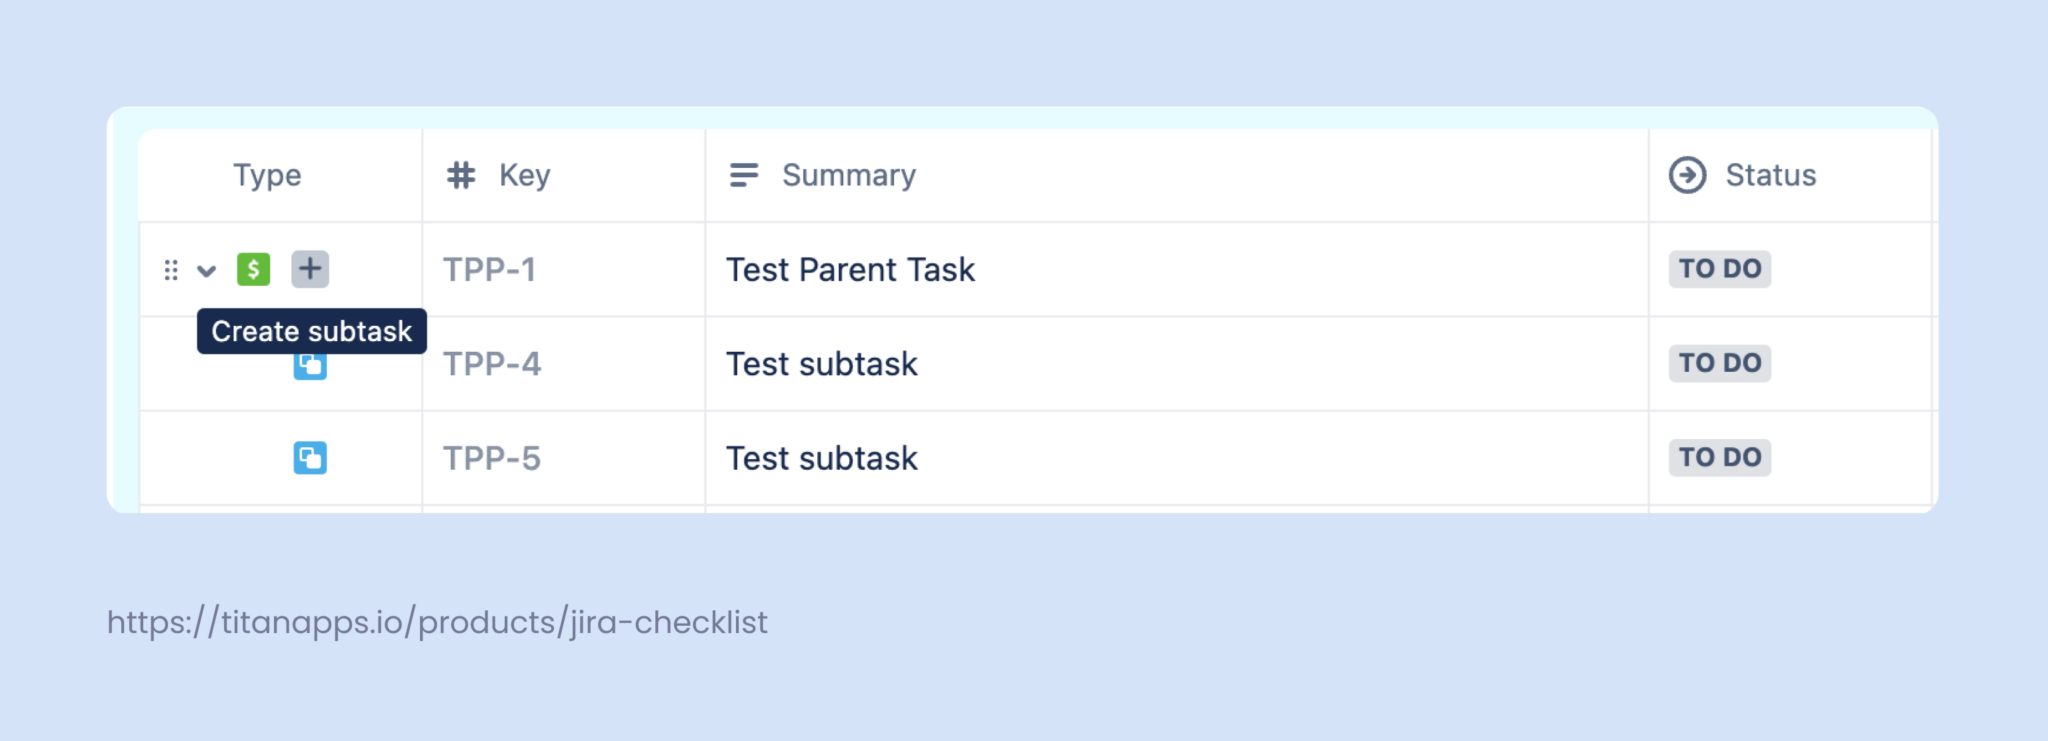Click the blue subtask icon for TPP-5

[310, 458]
